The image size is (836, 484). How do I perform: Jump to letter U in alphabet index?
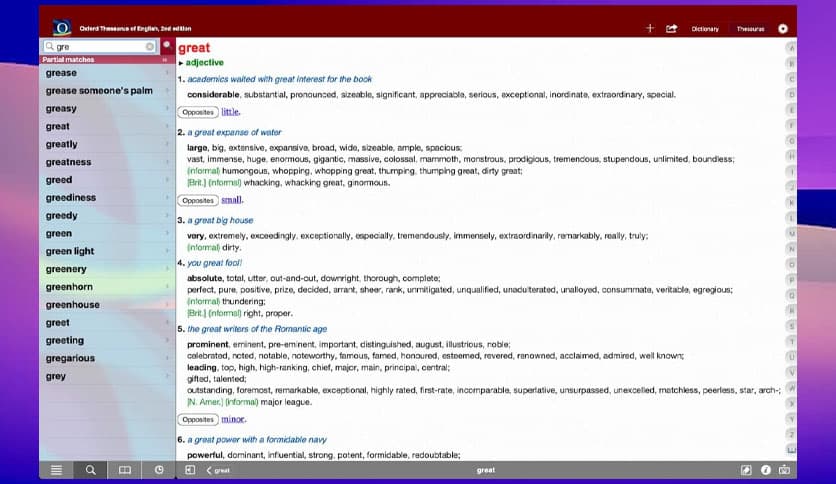(x=791, y=357)
